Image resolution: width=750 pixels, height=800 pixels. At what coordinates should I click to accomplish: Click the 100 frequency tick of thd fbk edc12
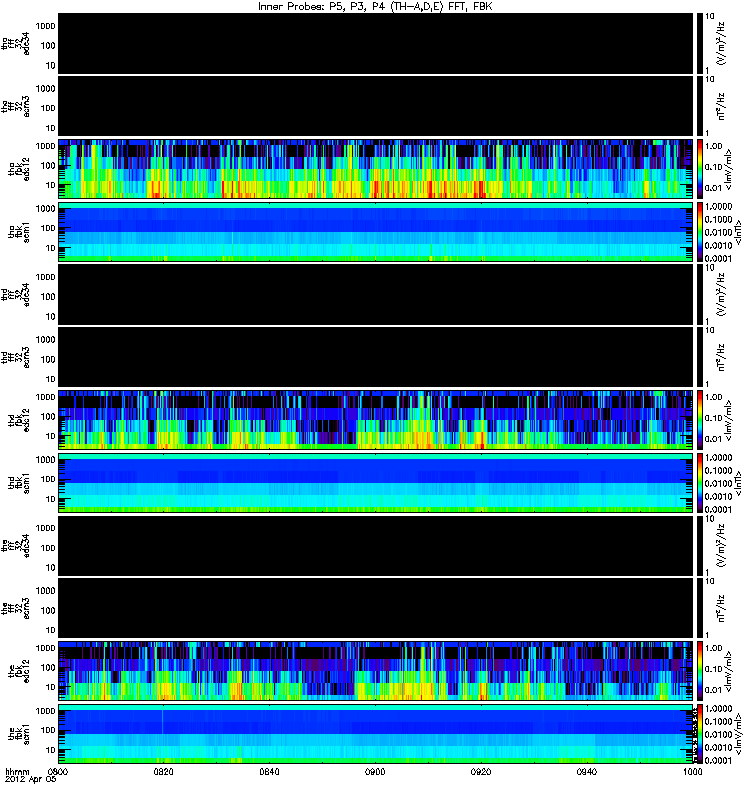(48, 416)
